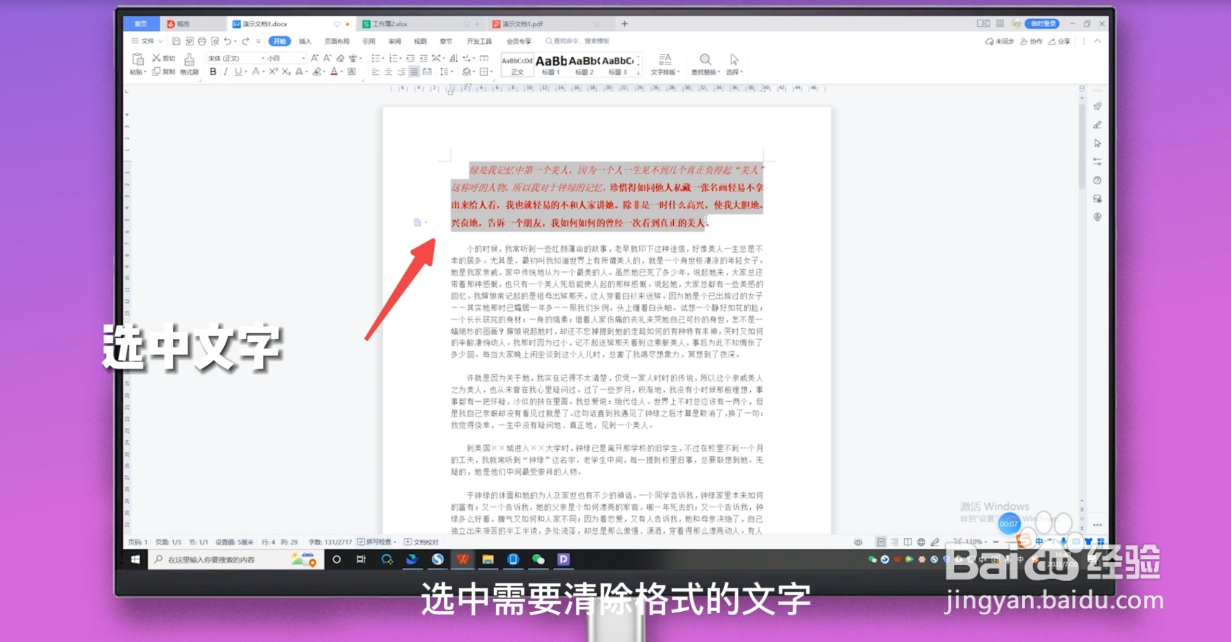
Task: Toggle distributed alignment button
Action: (x=427, y=71)
